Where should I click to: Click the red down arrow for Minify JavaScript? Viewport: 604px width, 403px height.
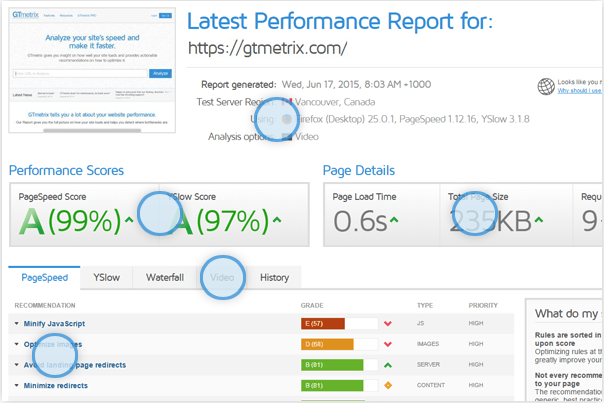[388, 324]
